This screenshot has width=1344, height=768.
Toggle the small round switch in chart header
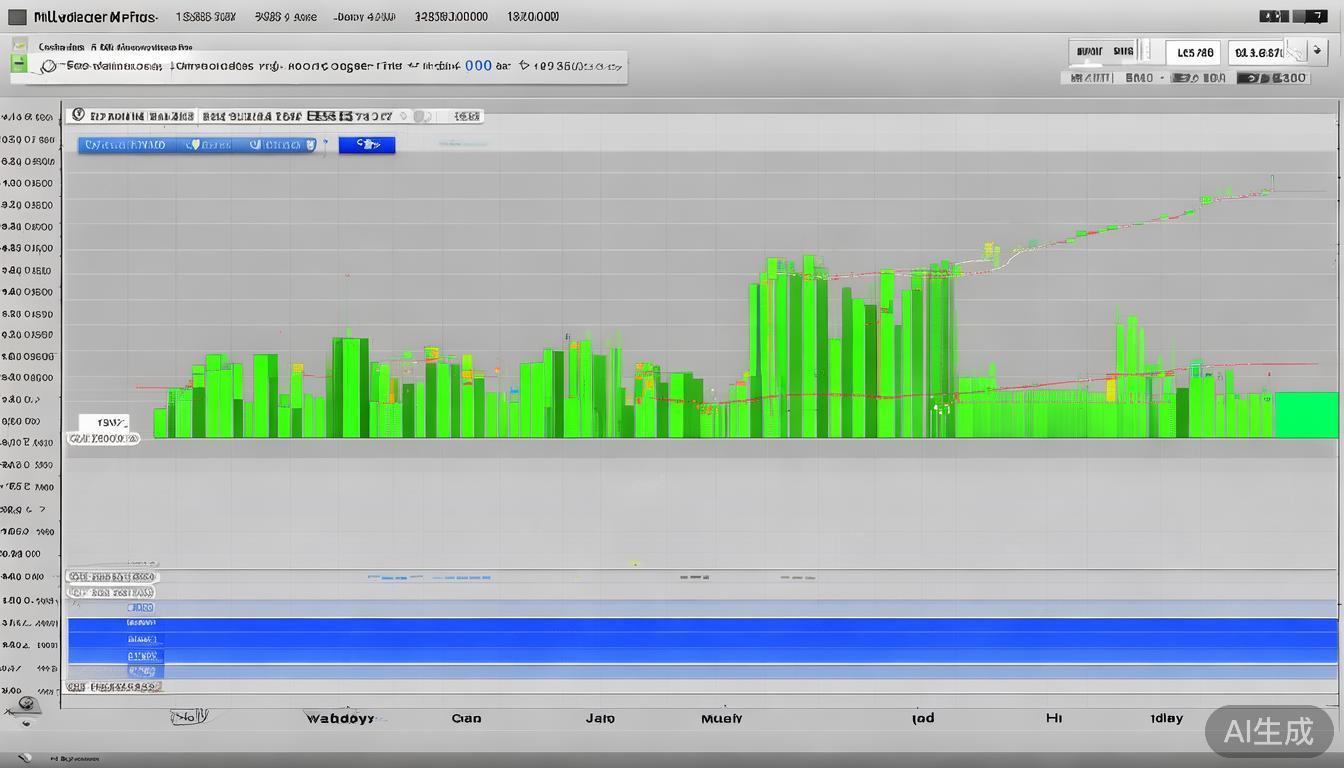pyautogui.click(x=422, y=116)
